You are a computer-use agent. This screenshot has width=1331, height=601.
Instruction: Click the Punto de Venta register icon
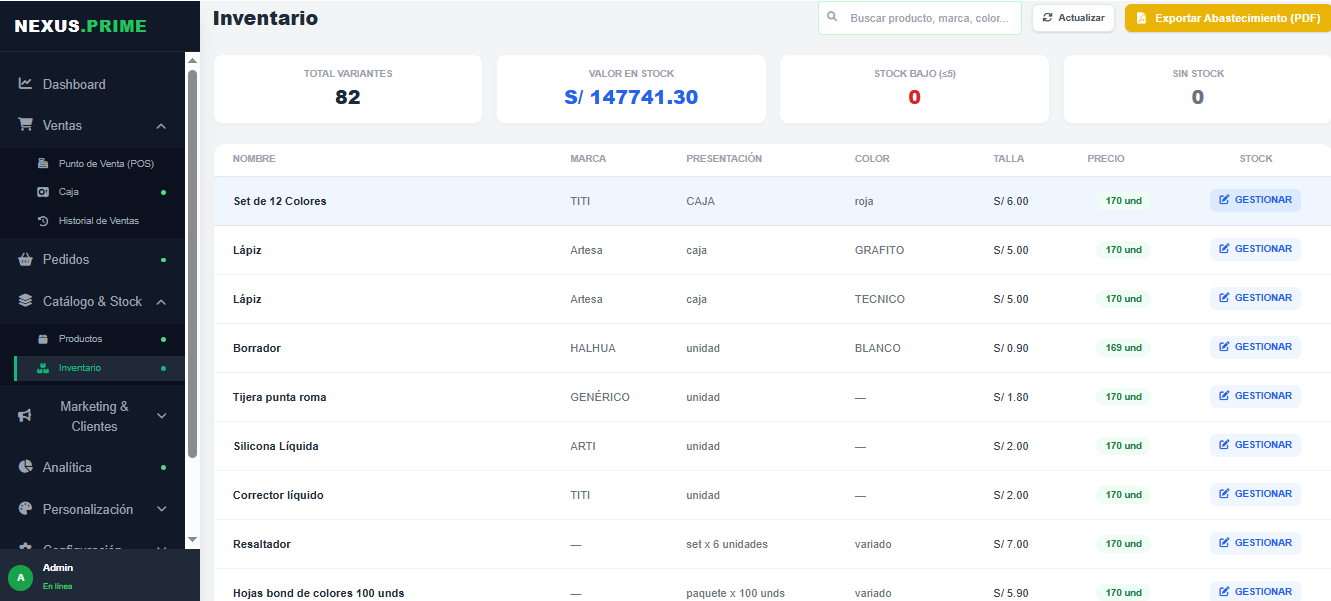[43, 163]
